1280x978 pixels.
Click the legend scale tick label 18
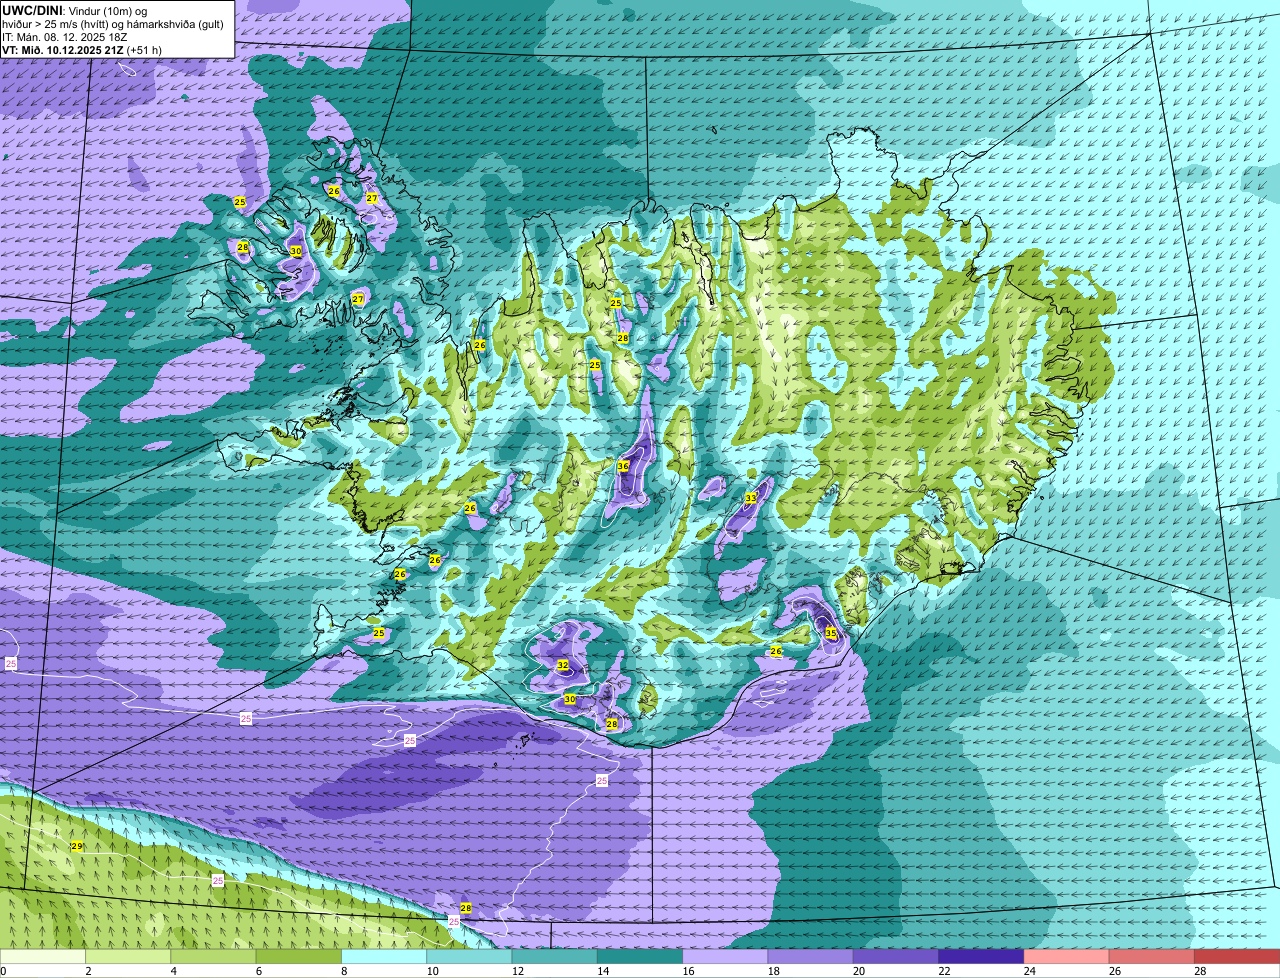(774, 970)
